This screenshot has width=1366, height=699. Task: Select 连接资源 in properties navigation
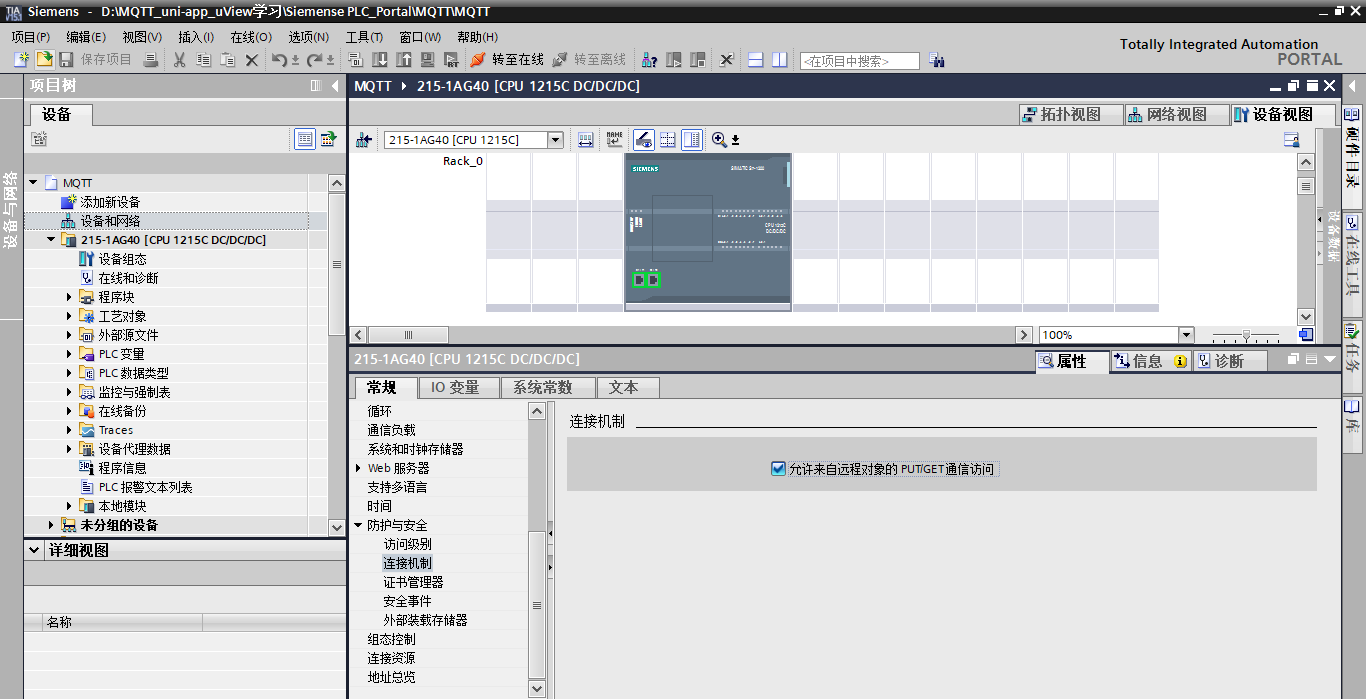[391, 658]
